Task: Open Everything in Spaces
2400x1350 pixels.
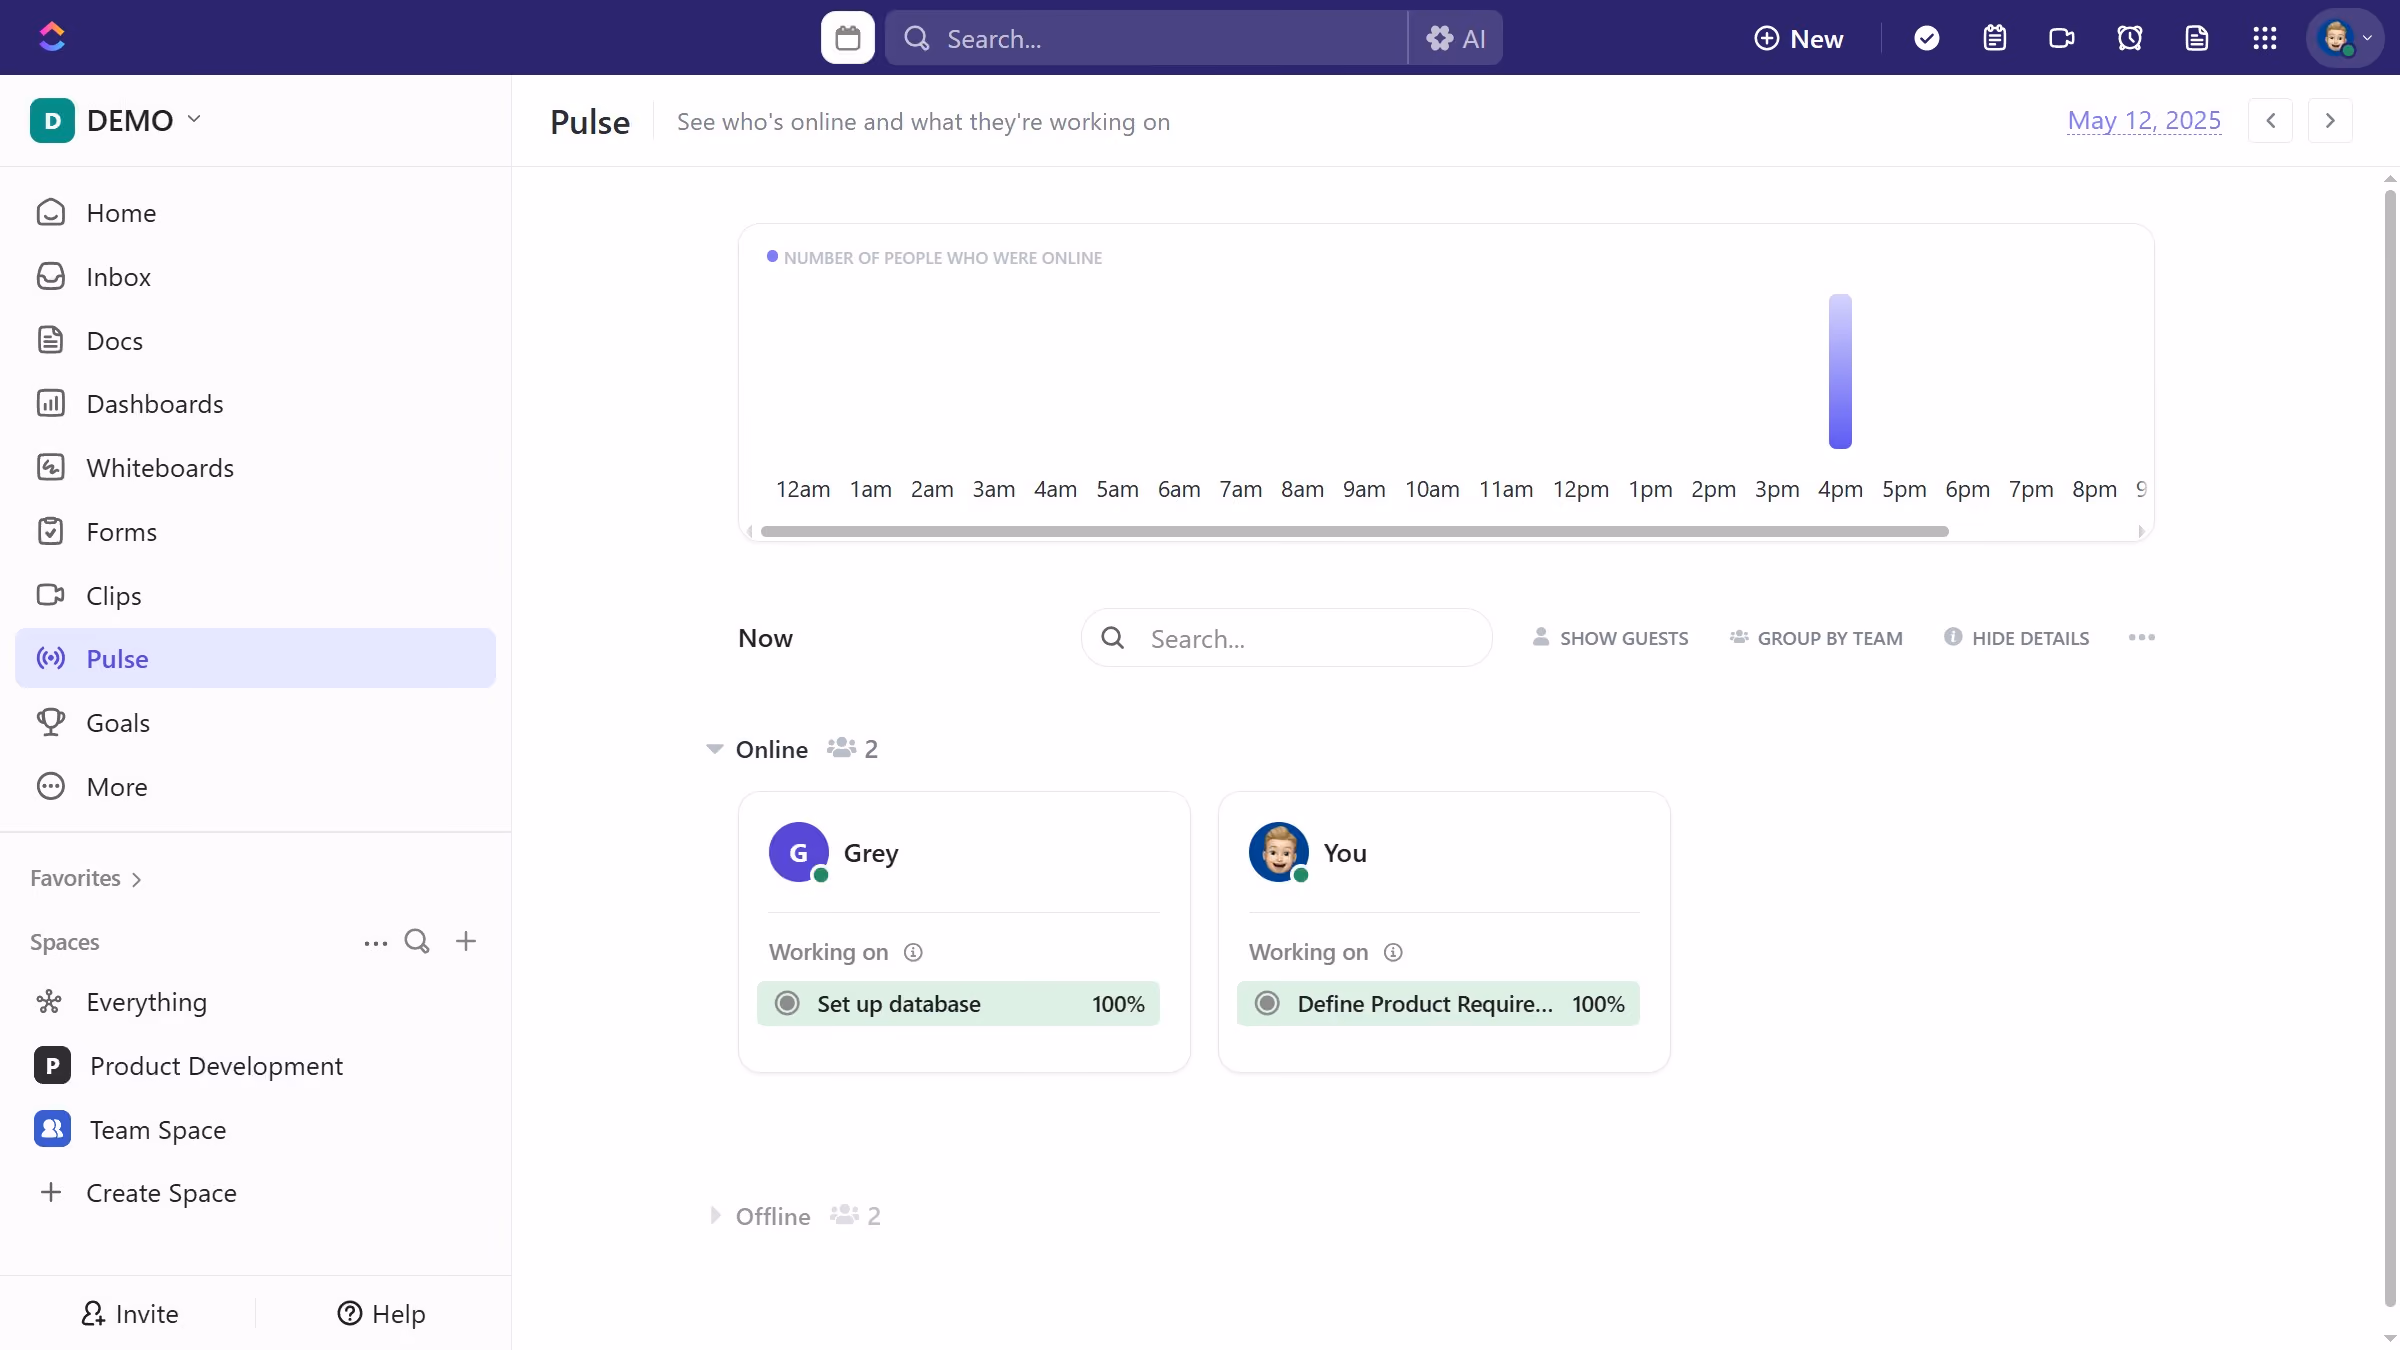Action: (255, 1002)
